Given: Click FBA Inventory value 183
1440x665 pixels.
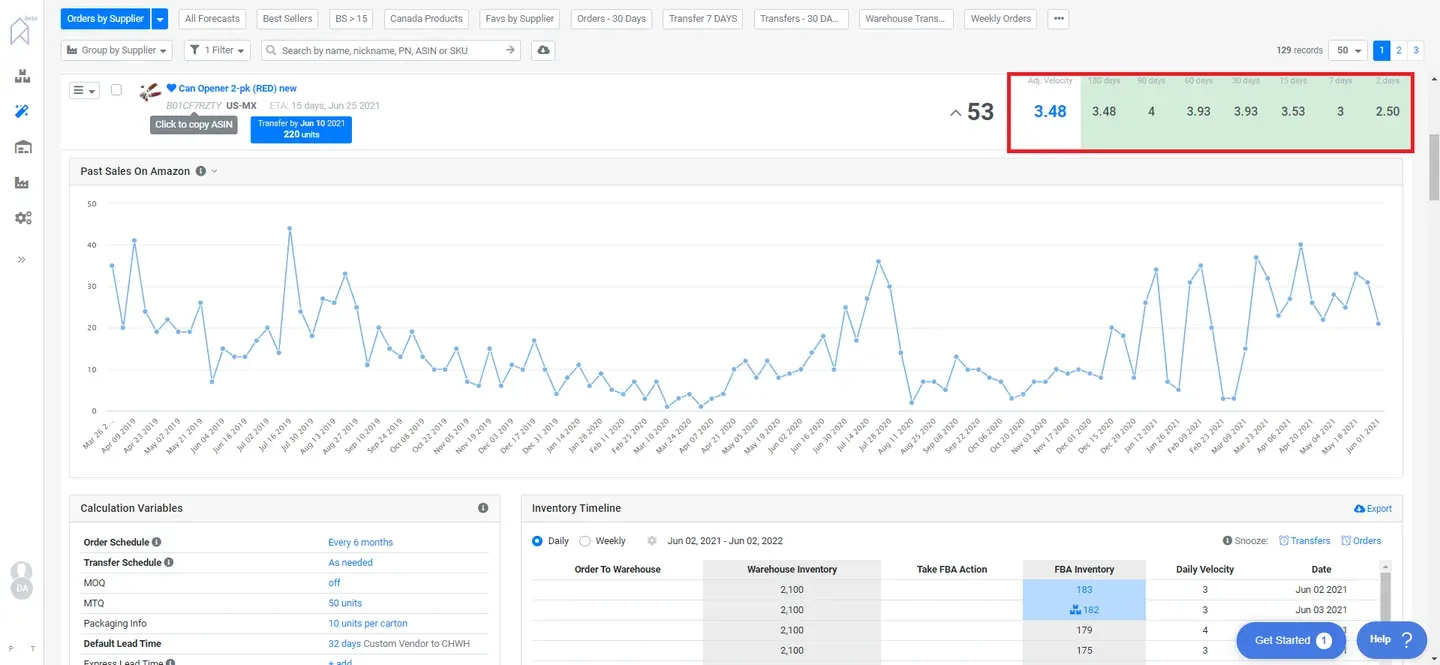Looking at the screenshot, I should click(x=1085, y=590).
